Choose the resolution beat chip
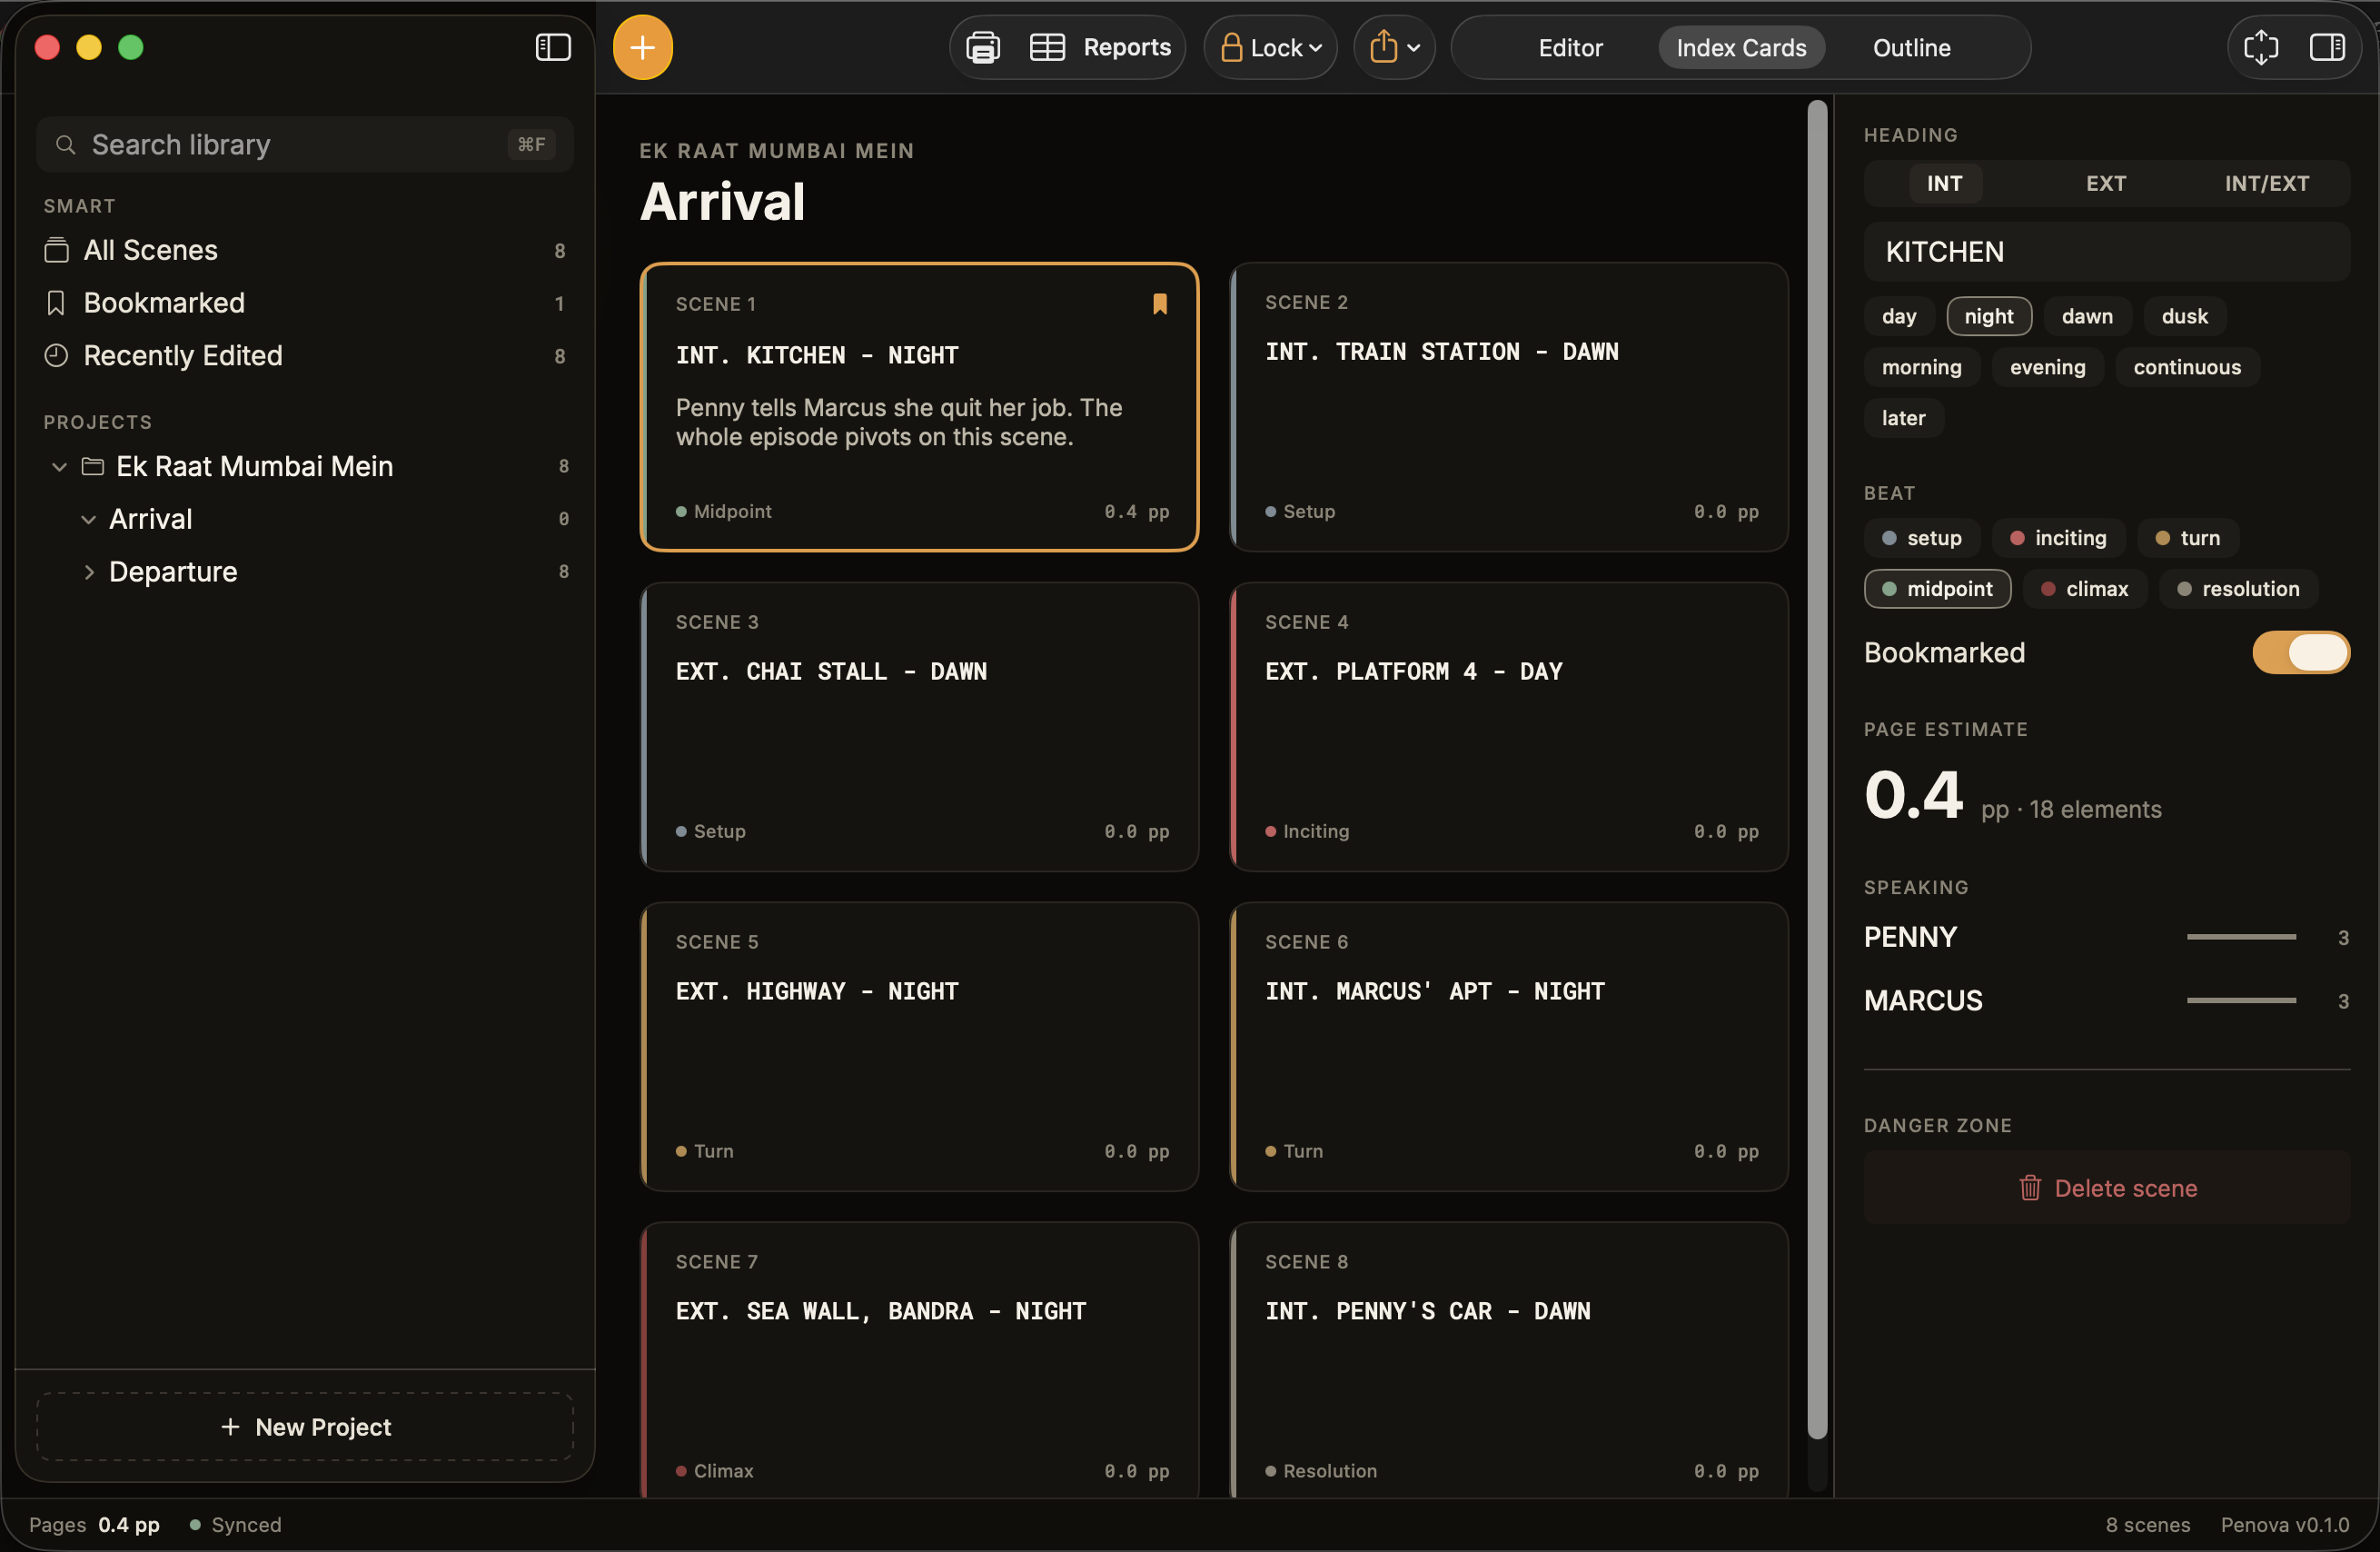Viewport: 2380px width, 1552px height. click(x=2237, y=589)
